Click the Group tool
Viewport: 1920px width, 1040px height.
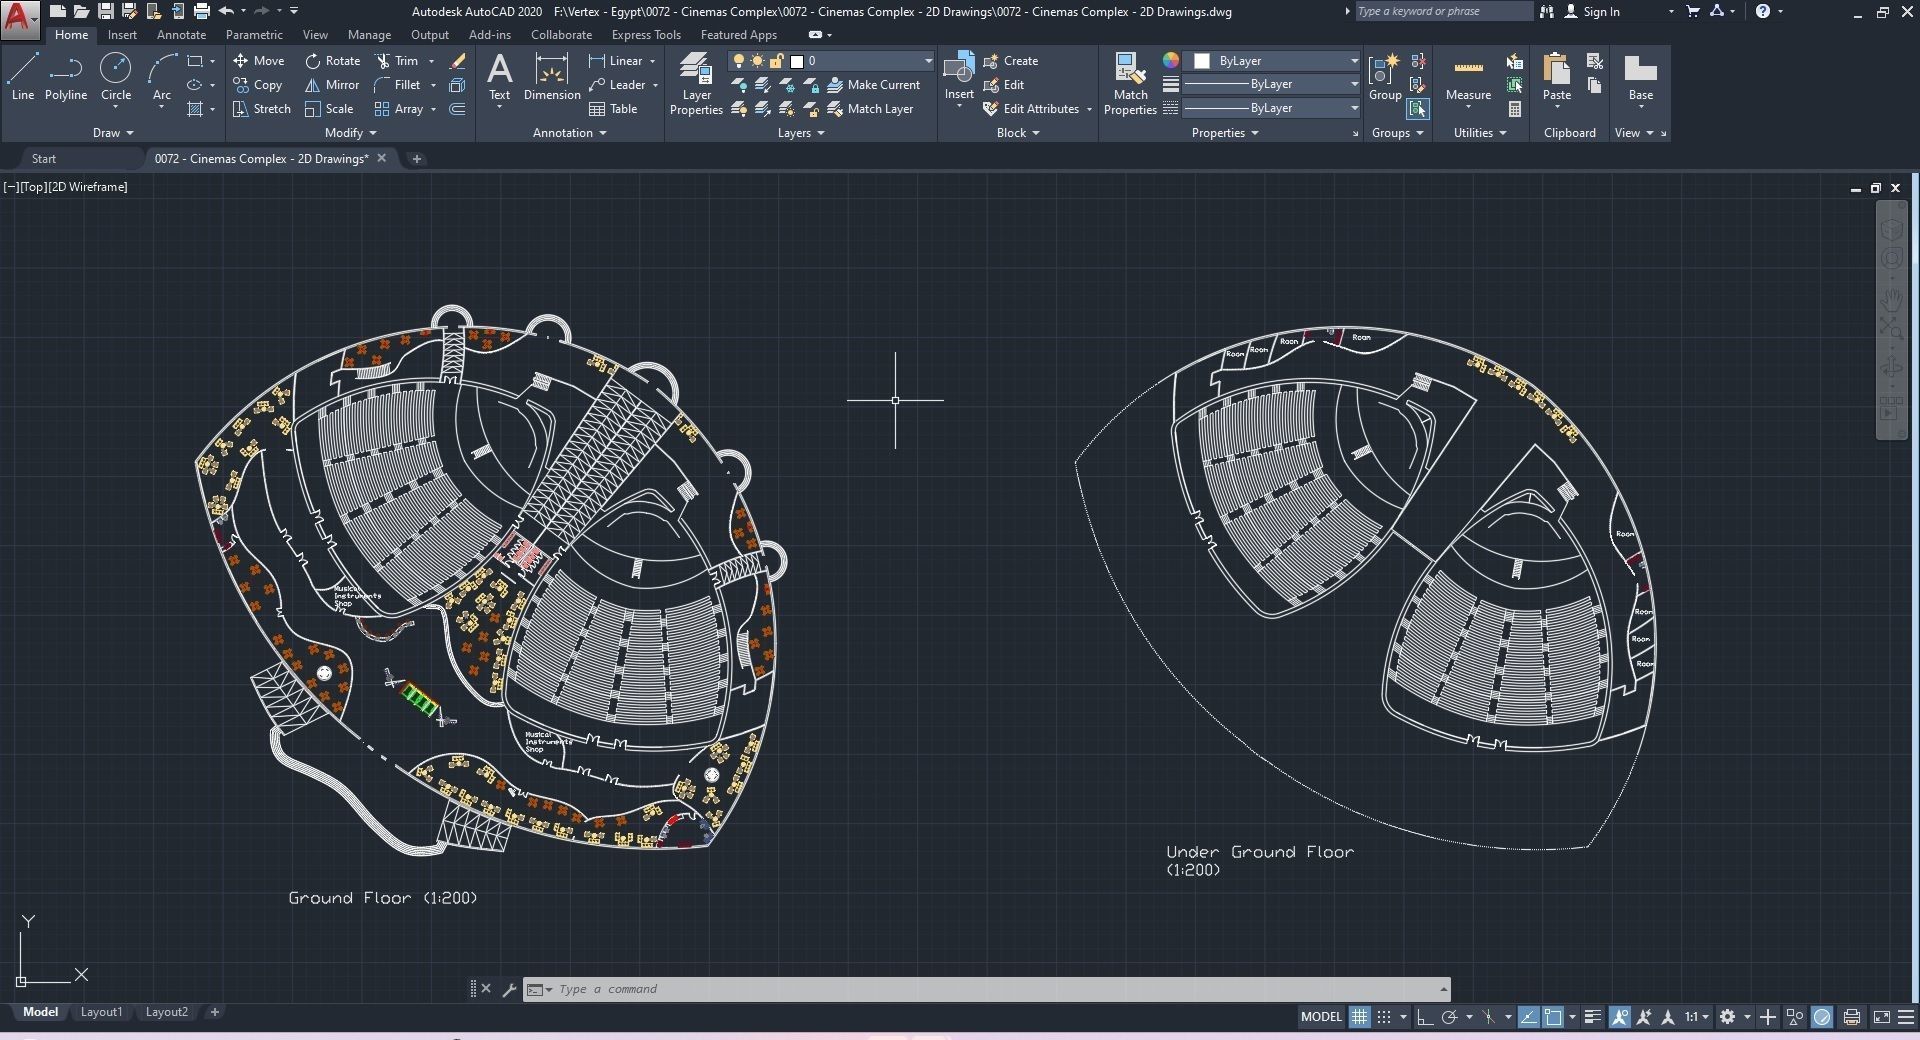click(x=1385, y=77)
